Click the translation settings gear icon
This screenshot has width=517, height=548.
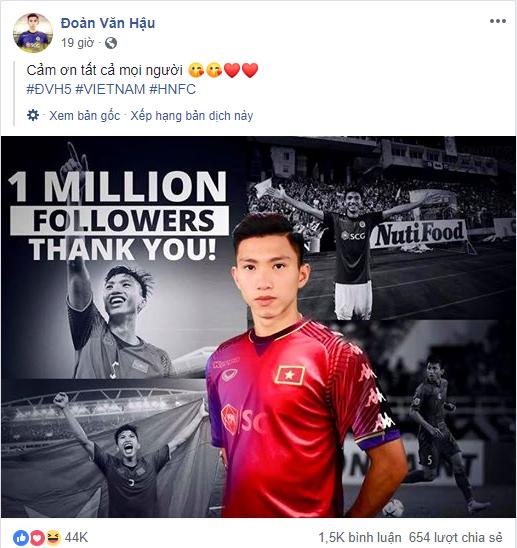33,115
